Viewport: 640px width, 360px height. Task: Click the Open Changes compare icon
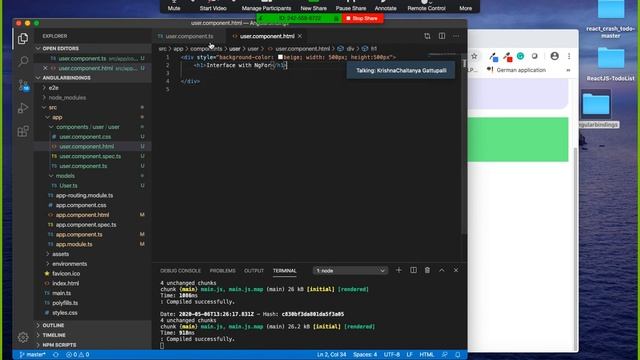pos(427,36)
